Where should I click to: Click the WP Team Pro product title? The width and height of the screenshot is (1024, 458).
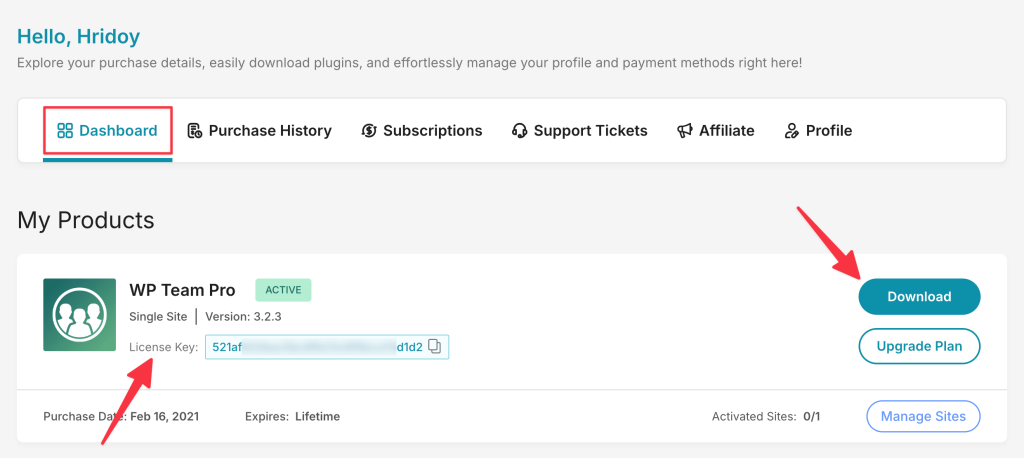[182, 290]
